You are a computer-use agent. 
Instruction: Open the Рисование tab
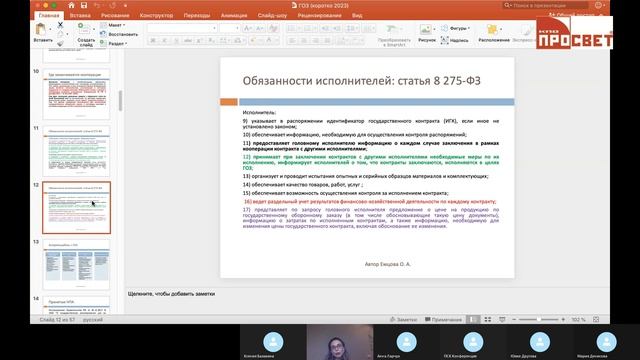click(115, 16)
